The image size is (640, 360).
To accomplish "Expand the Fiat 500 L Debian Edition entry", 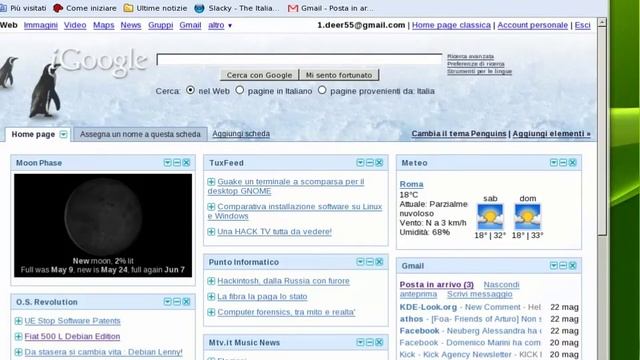I will [x=18, y=336].
